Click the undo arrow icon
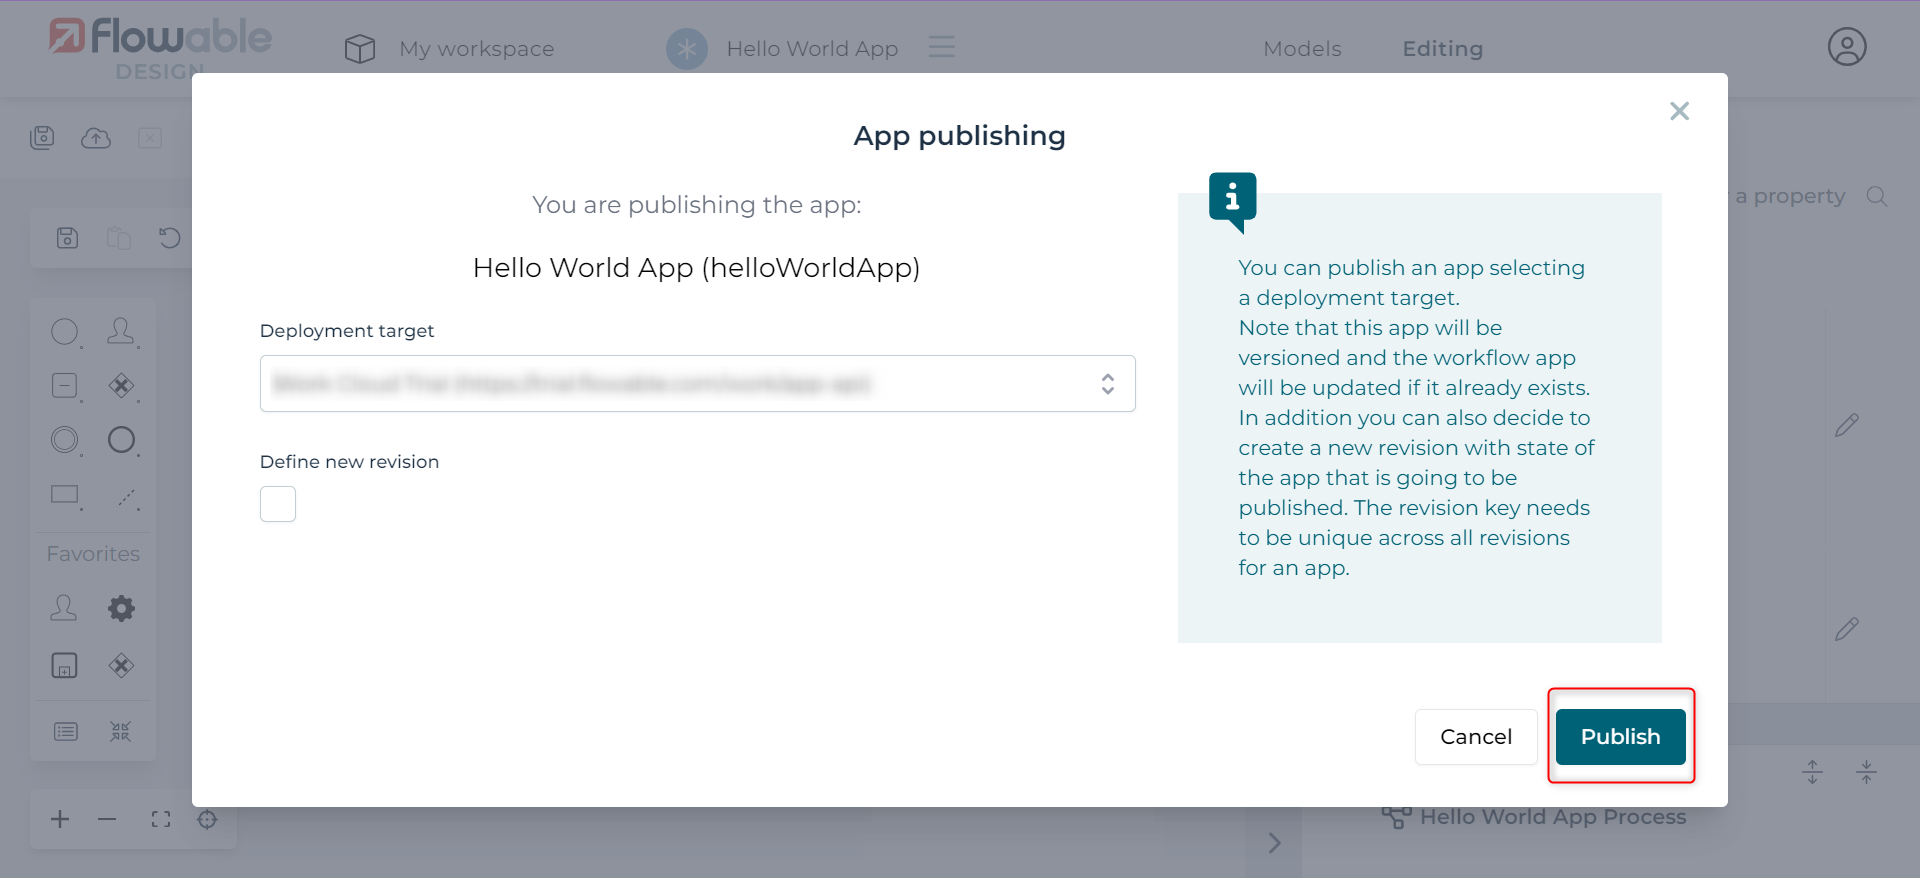1920x878 pixels. click(x=170, y=238)
